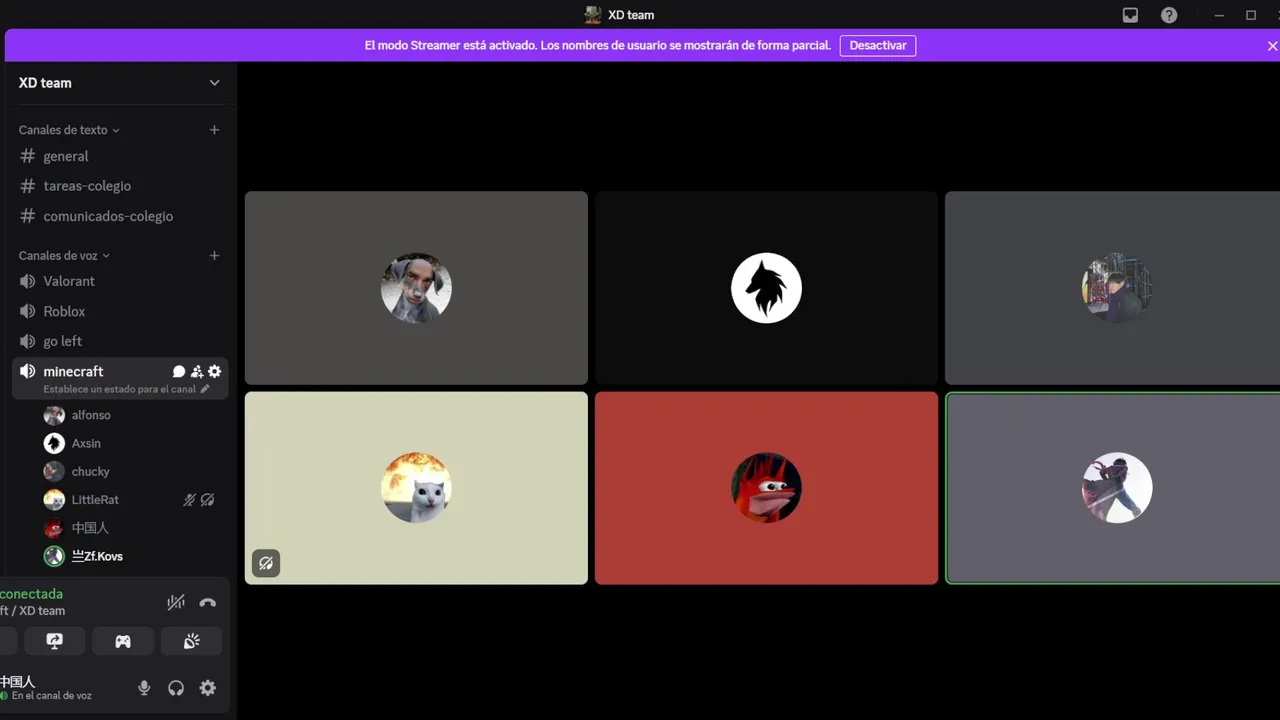Open the soundboard button

[x=192, y=641]
